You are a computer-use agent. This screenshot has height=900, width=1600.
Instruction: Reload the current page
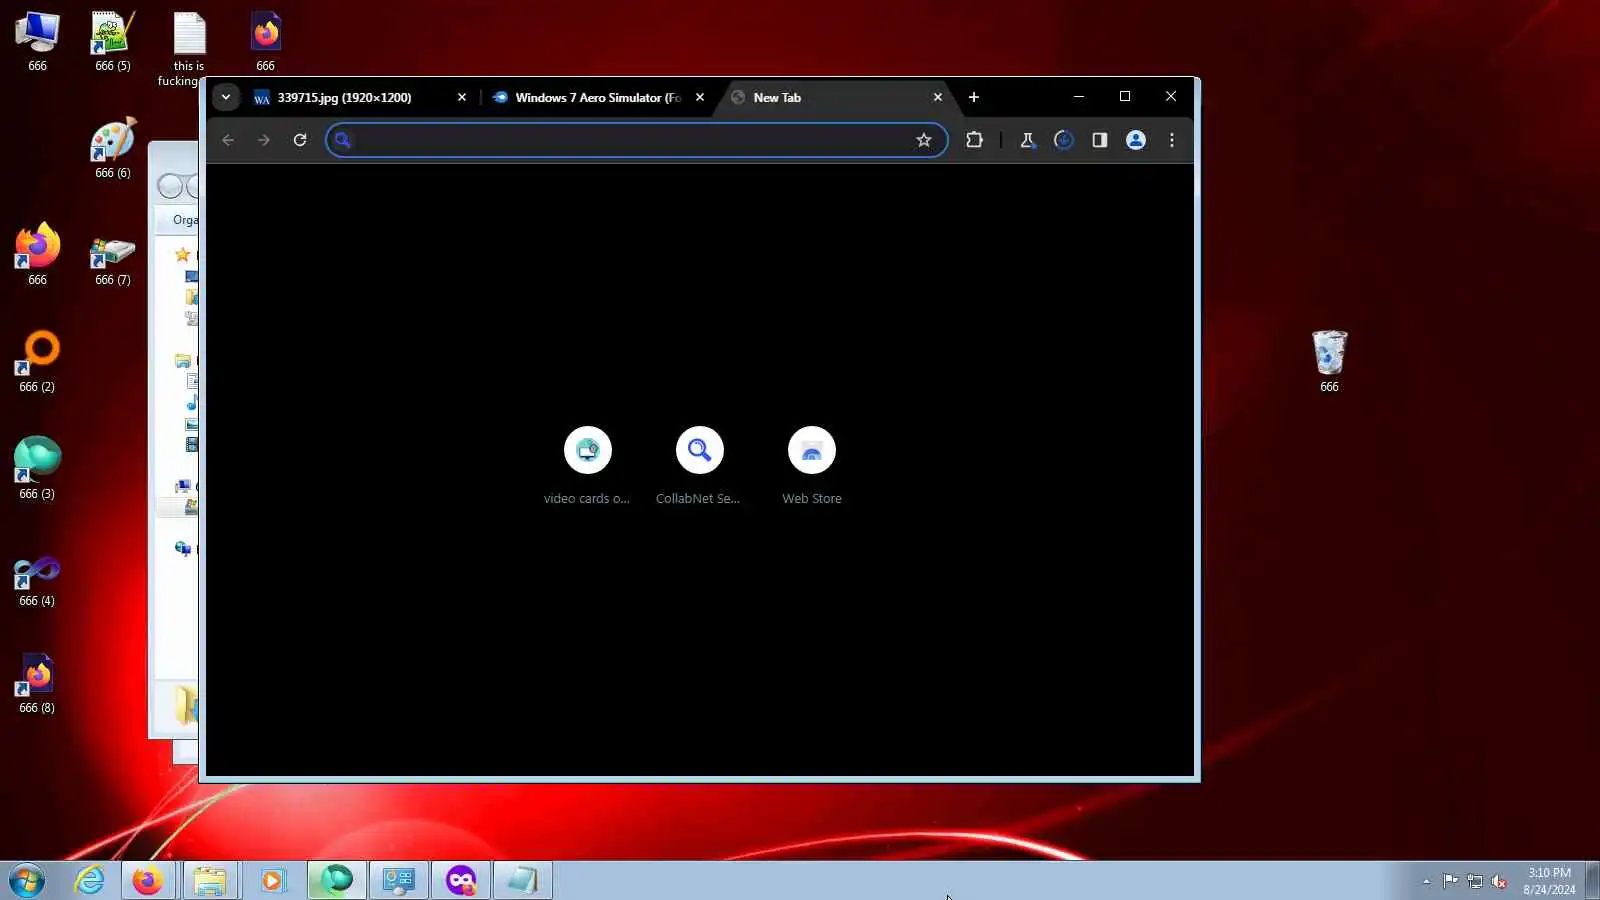[x=300, y=140]
